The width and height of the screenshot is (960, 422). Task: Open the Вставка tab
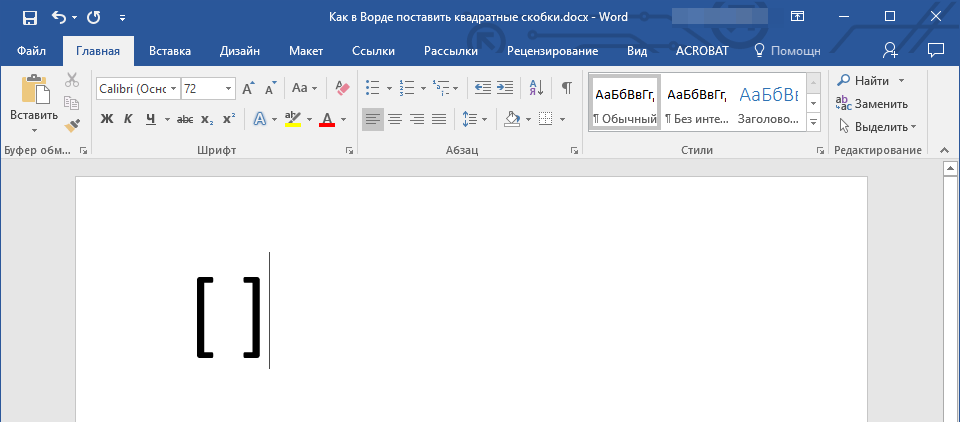[x=170, y=50]
